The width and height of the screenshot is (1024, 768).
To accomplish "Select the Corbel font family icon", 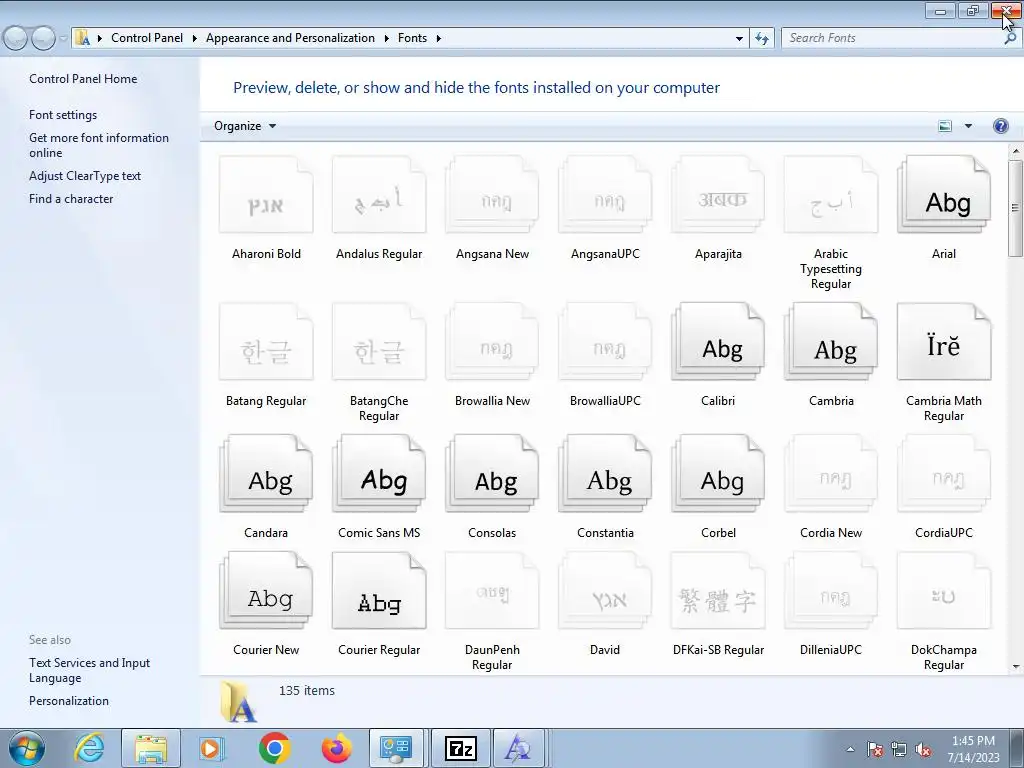I will click(718, 473).
